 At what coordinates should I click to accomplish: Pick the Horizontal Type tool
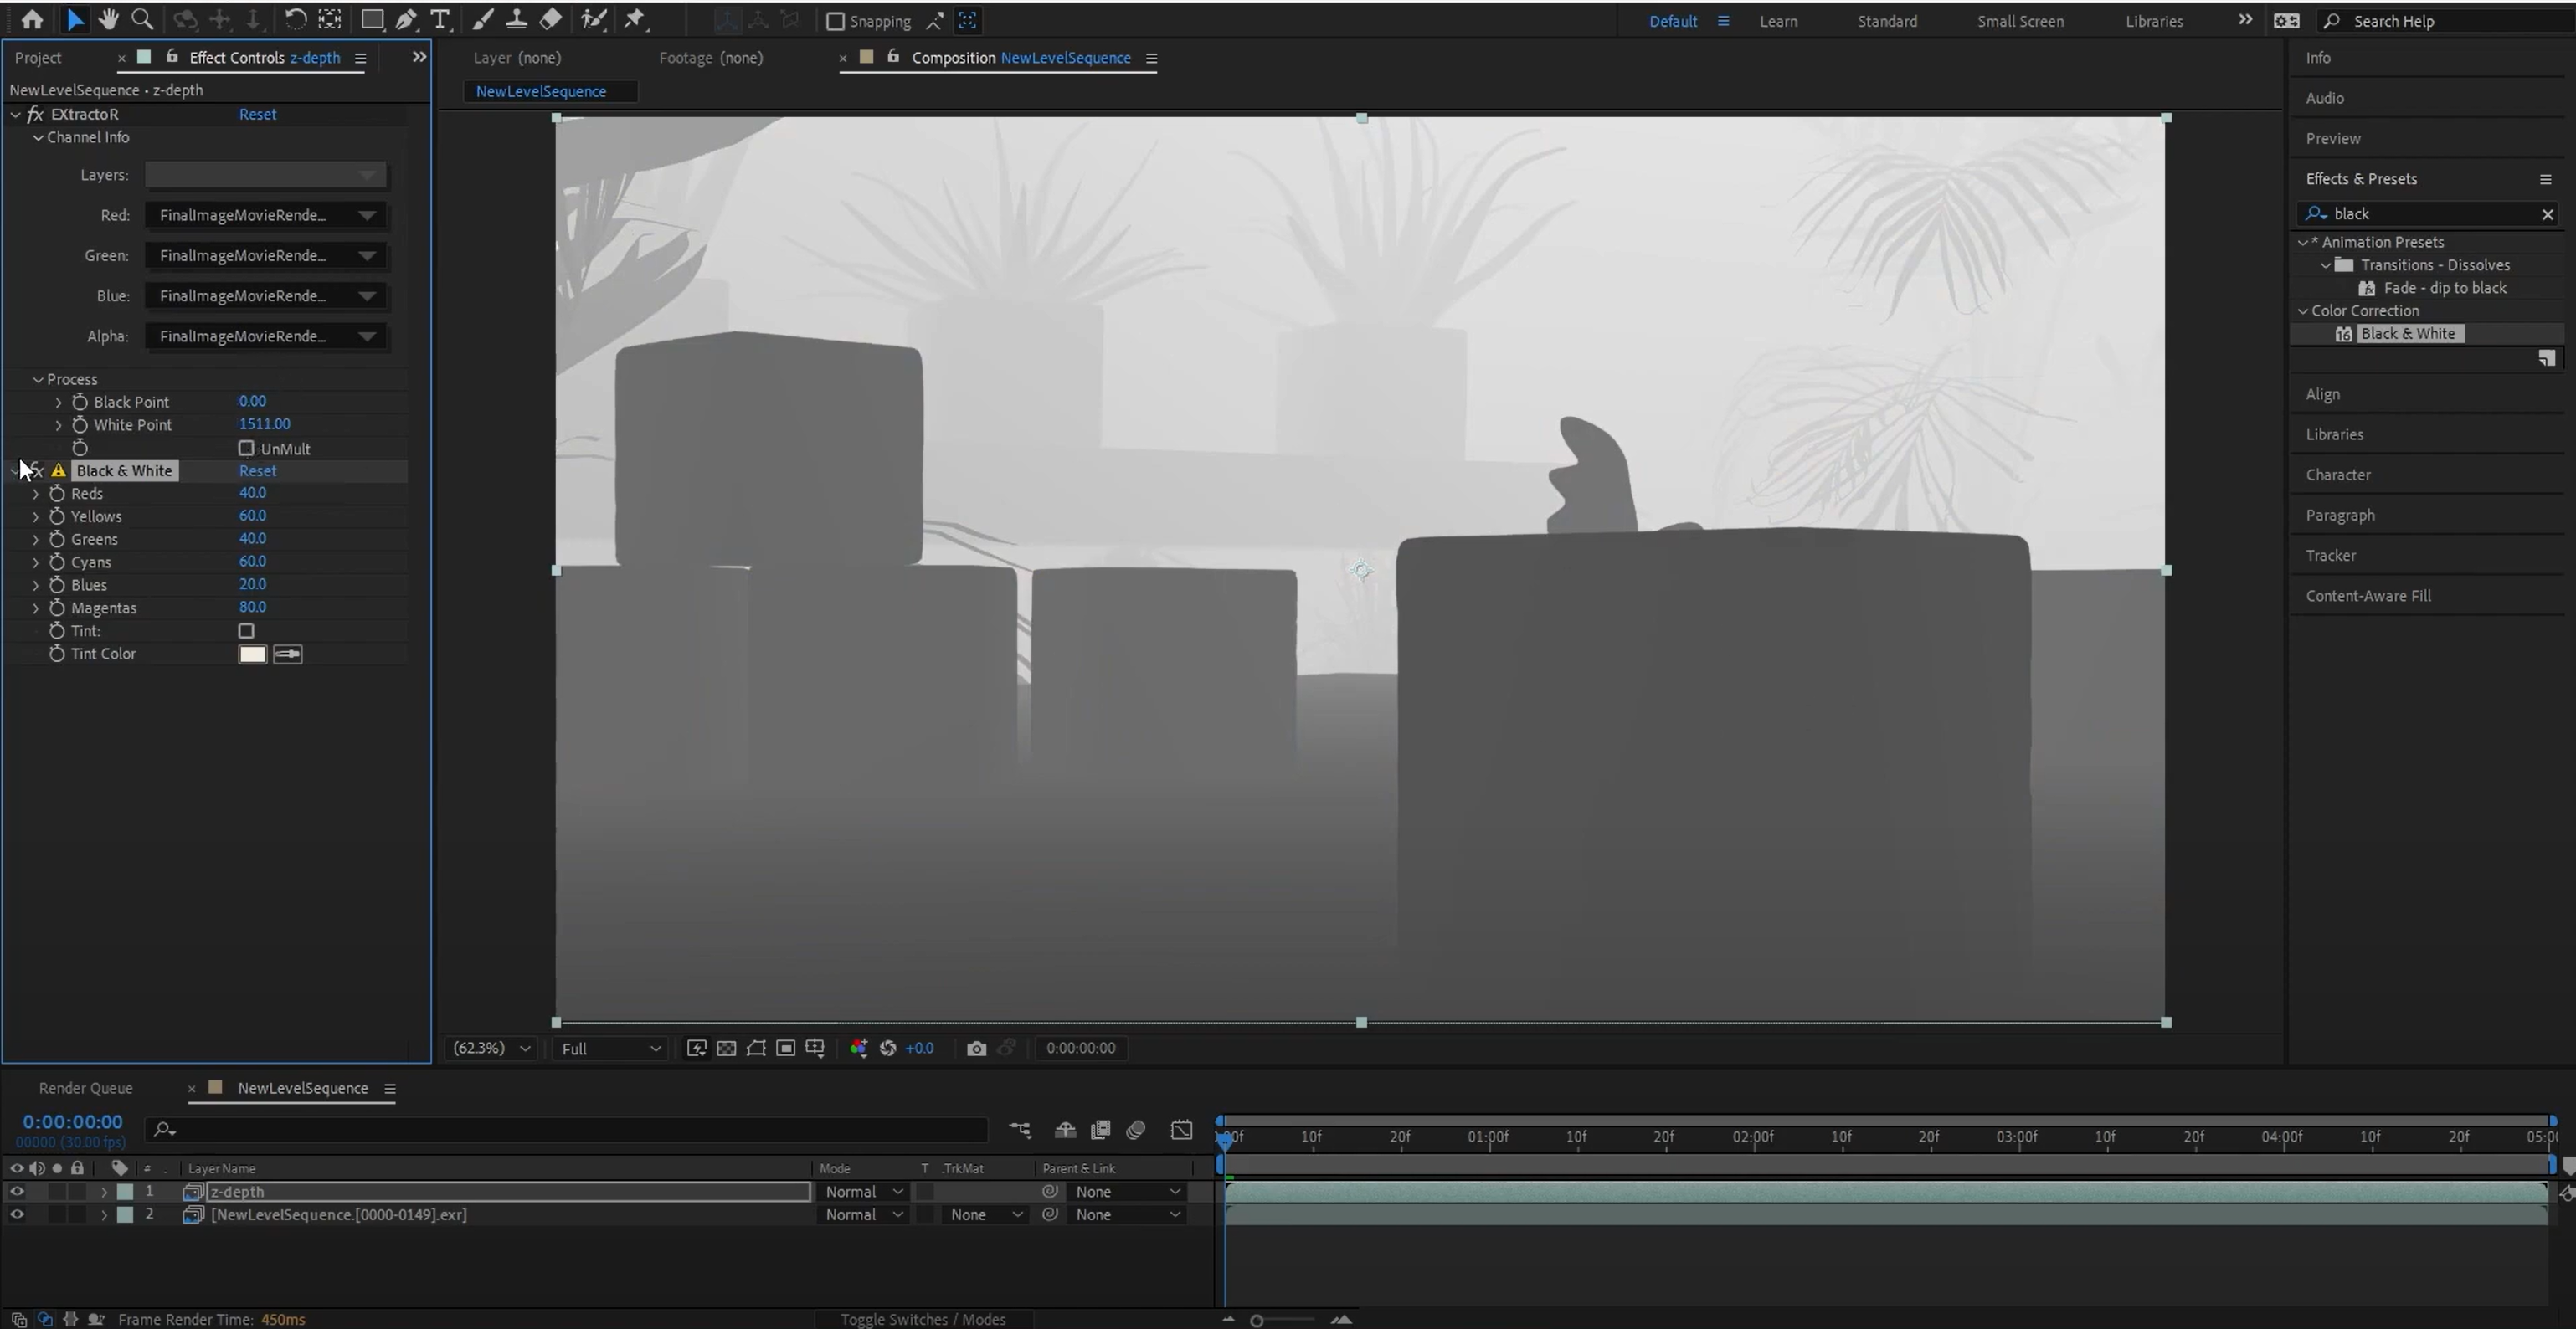tap(440, 19)
